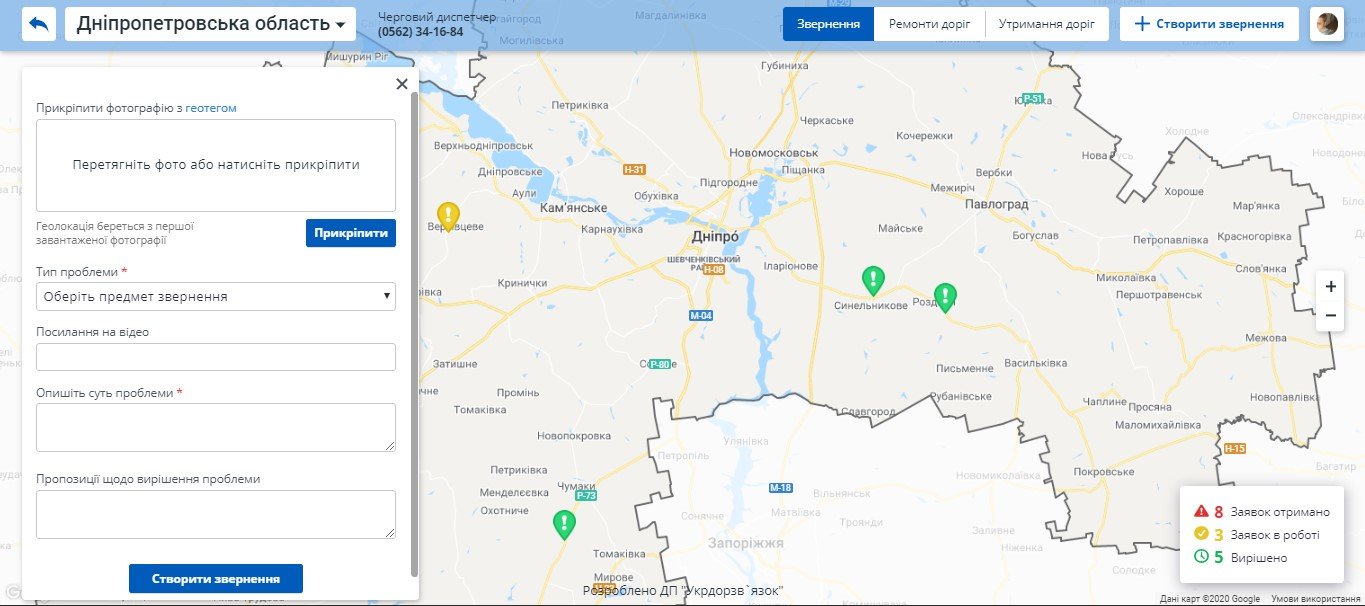Open the Тип проблеми dropdown

pyautogui.click(x=216, y=297)
